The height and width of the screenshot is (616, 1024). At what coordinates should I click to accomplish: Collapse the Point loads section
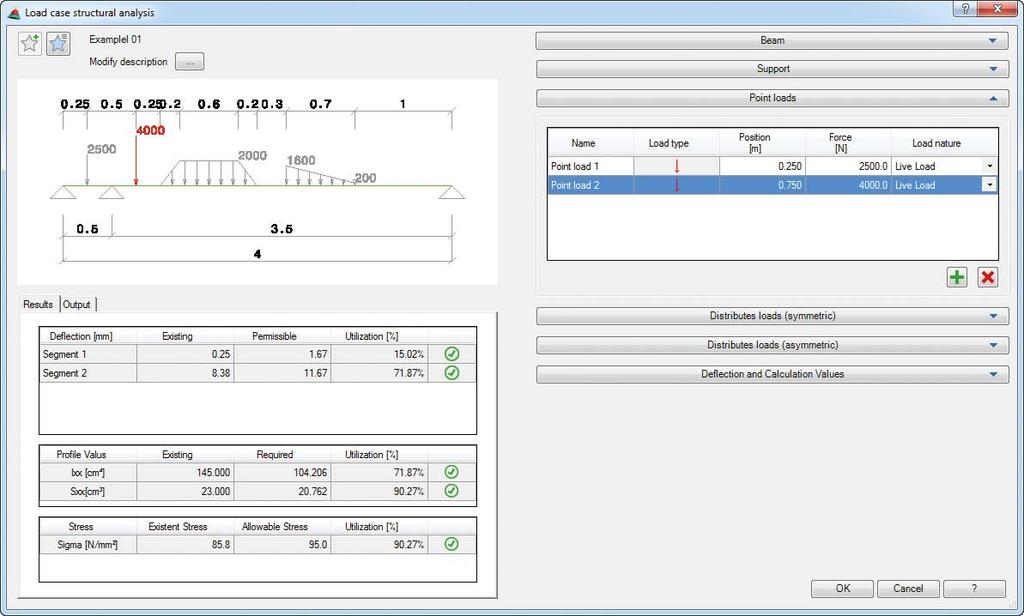pyautogui.click(x=772, y=98)
